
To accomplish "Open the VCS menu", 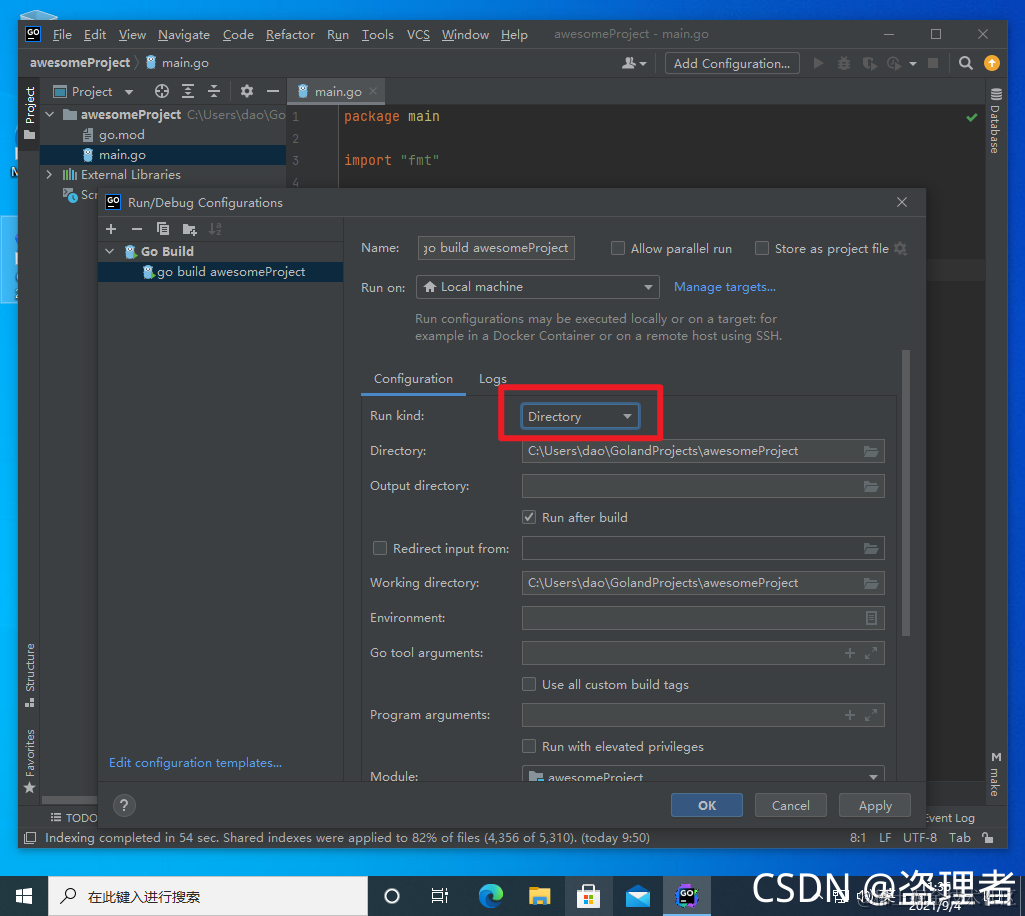I will (418, 35).
